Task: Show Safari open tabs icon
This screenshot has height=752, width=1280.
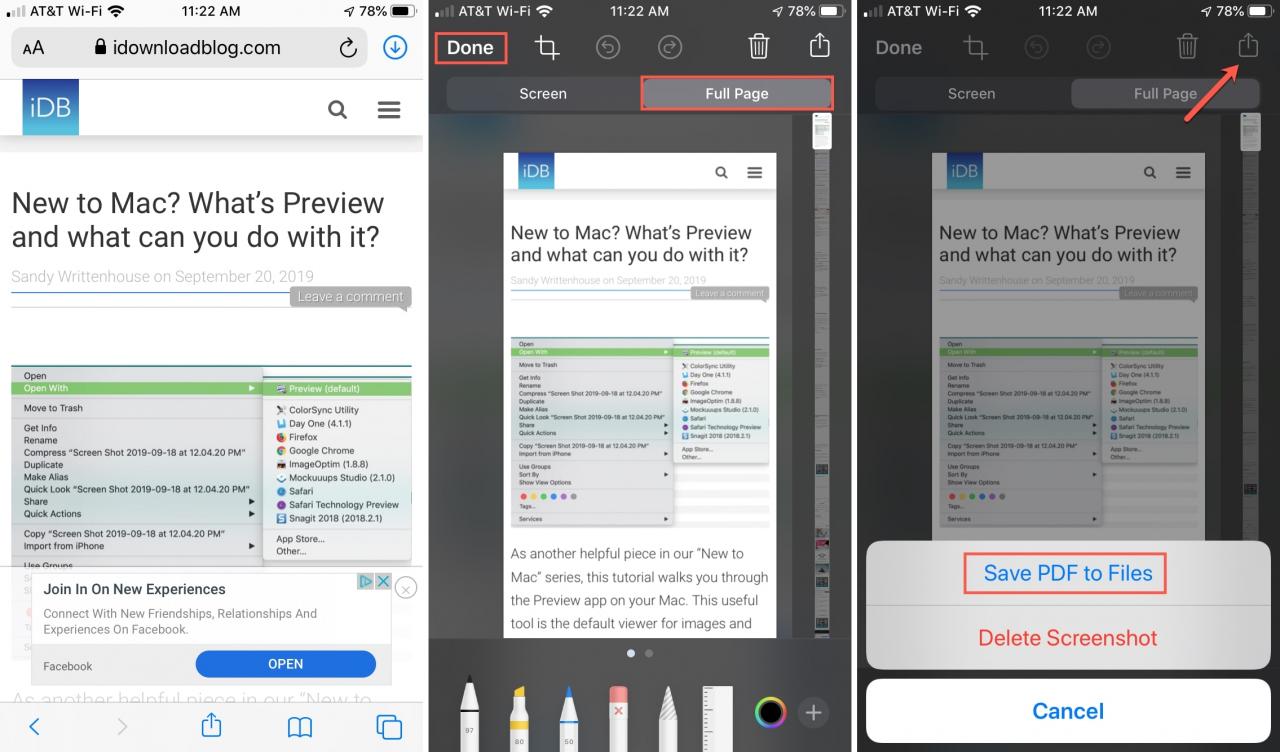Action: pyautogui.click(x=388, y=726)
